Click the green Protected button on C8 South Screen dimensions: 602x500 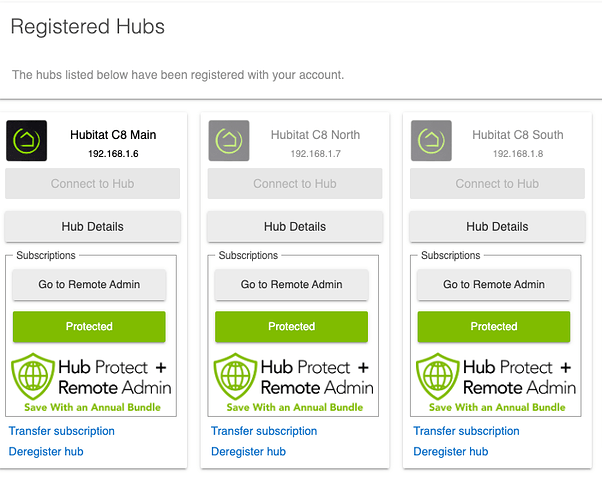tap(494, 327)
